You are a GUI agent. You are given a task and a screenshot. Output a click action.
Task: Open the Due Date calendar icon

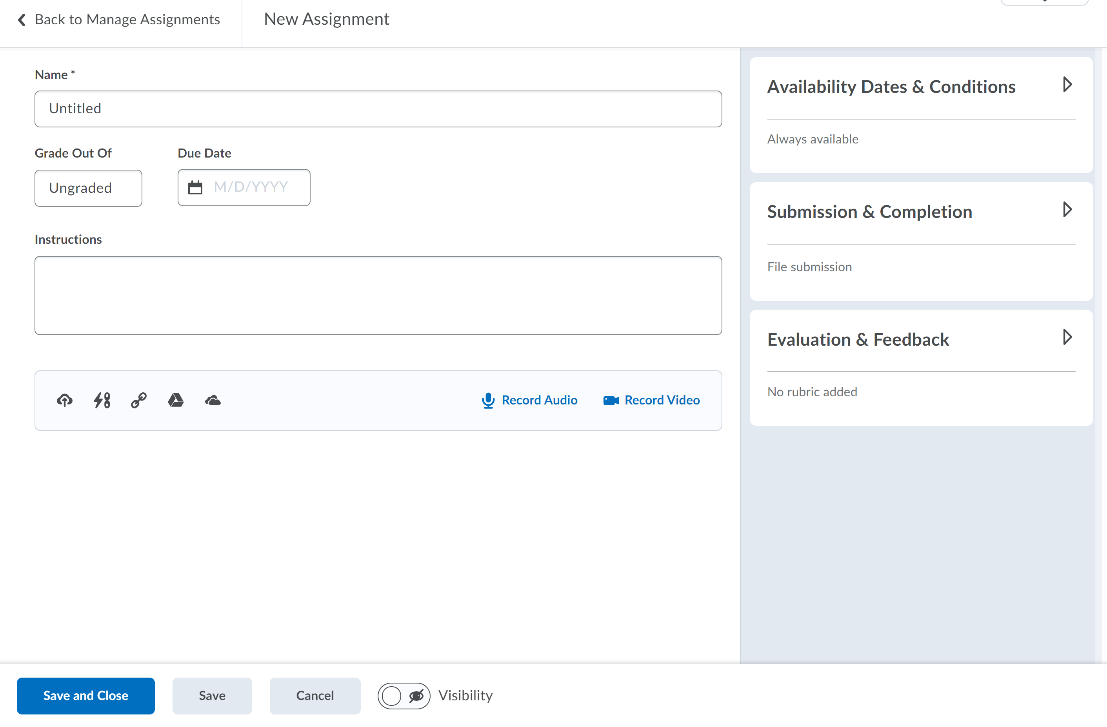tap(195, 188)
